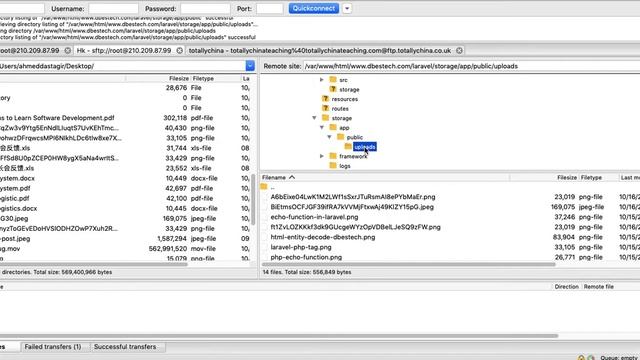Select the highlighted uploads tree item
This screenshot has width=640, height=360.
coord(365,147)
